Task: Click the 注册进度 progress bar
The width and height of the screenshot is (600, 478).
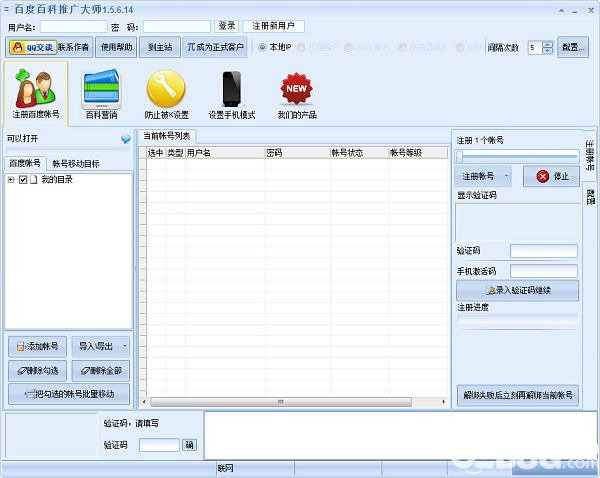Action: pos(518,318)
